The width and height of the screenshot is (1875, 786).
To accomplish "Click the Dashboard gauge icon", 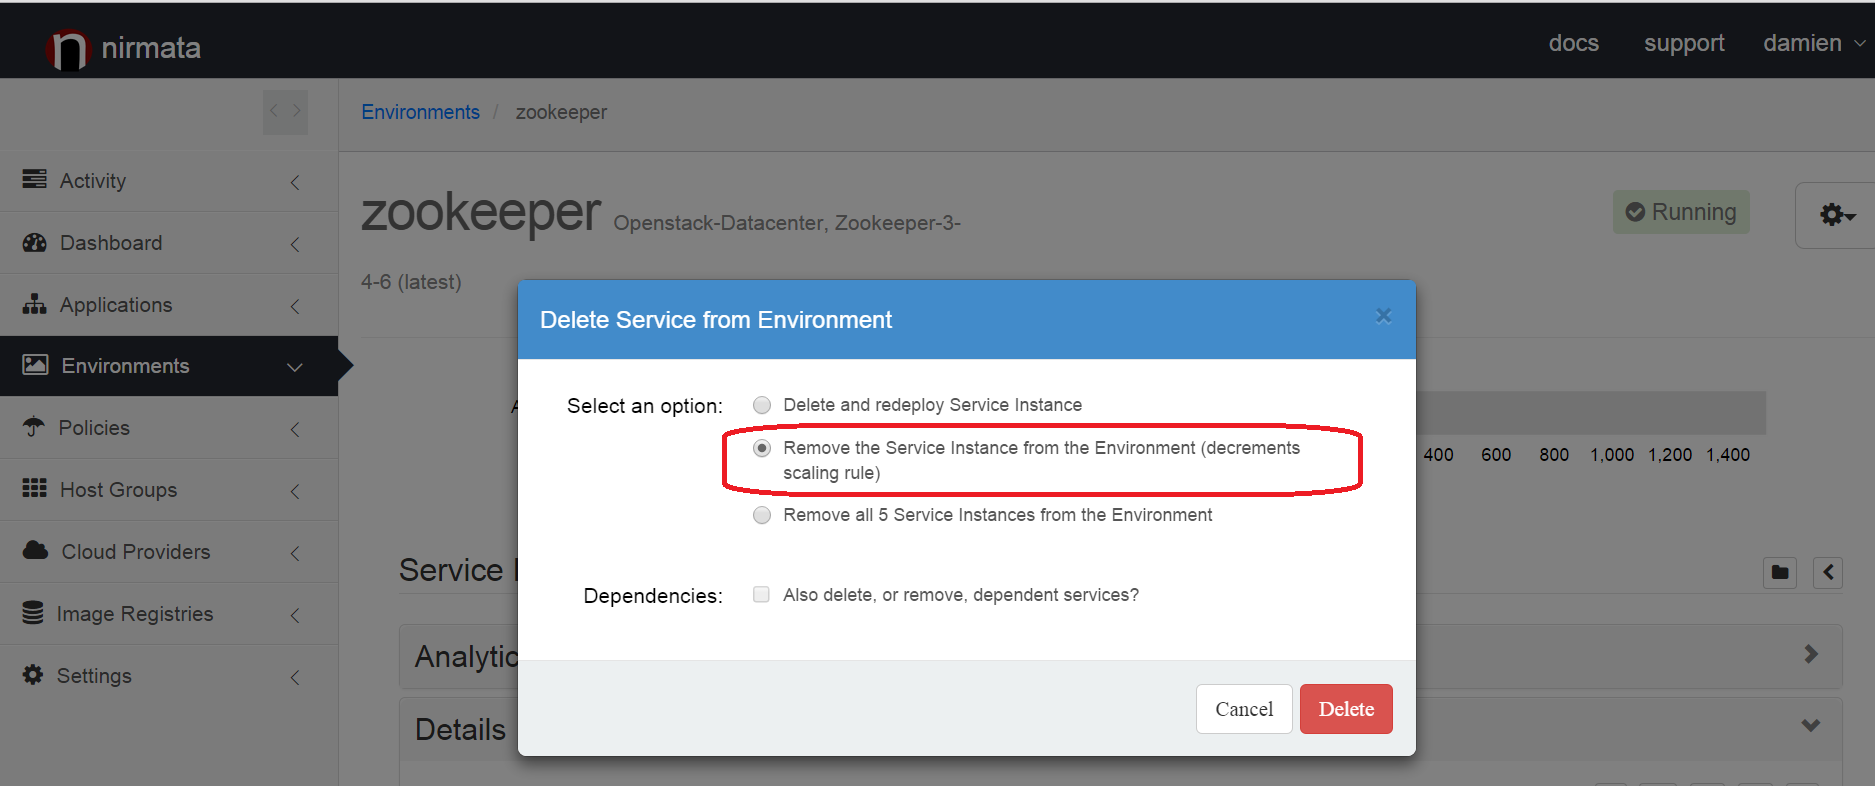I will click(34, 242).
